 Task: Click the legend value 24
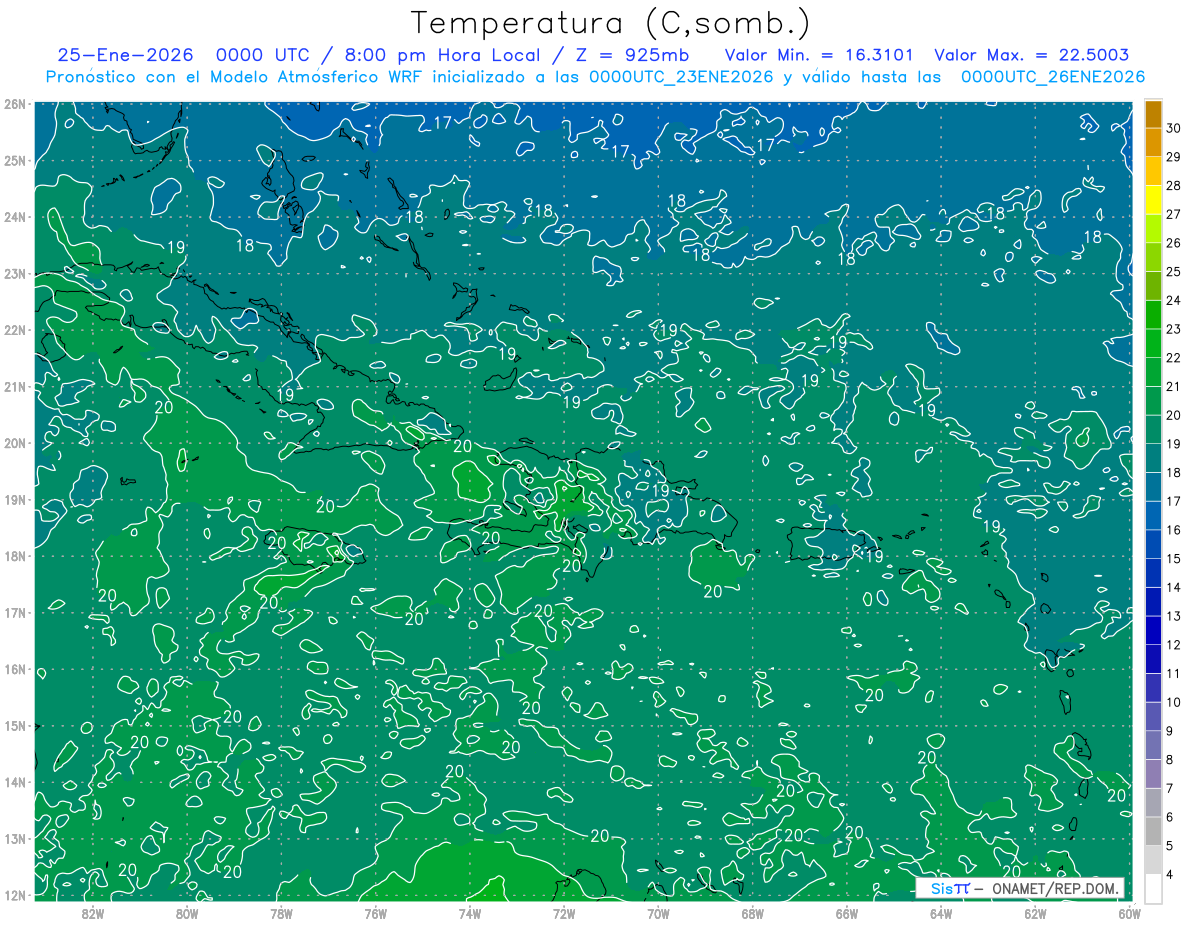click(x=1174, y=300)
